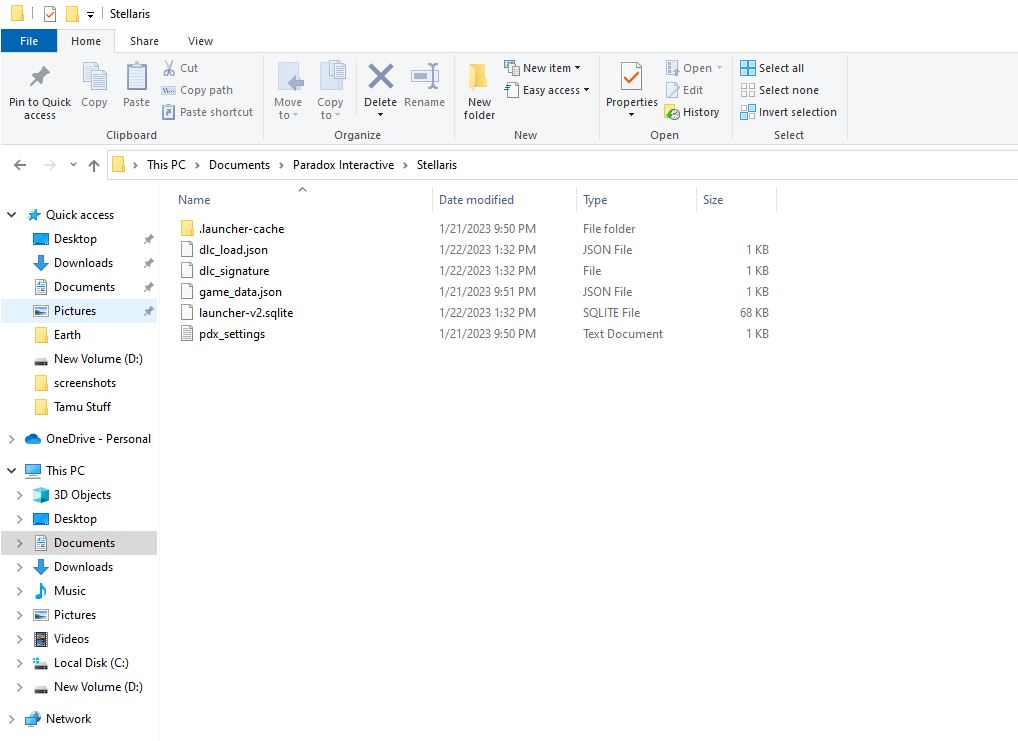
Task: Open the recent locations dropdown arrow
Action: click(x=73, y=165)
